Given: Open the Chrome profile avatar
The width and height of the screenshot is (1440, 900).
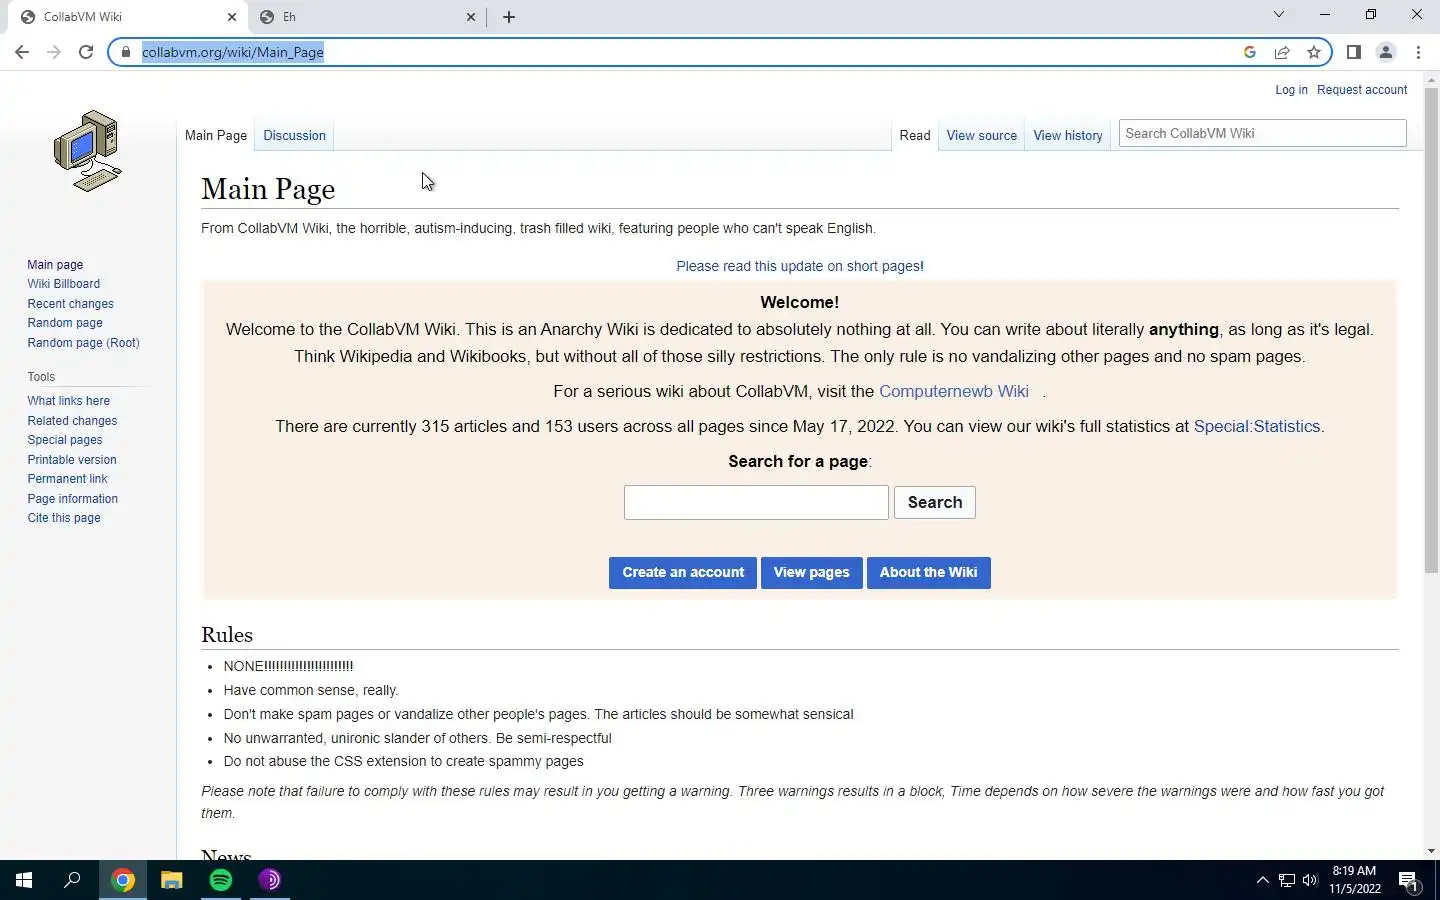Looking at the screenshot, I should [x=1386, y=52].
